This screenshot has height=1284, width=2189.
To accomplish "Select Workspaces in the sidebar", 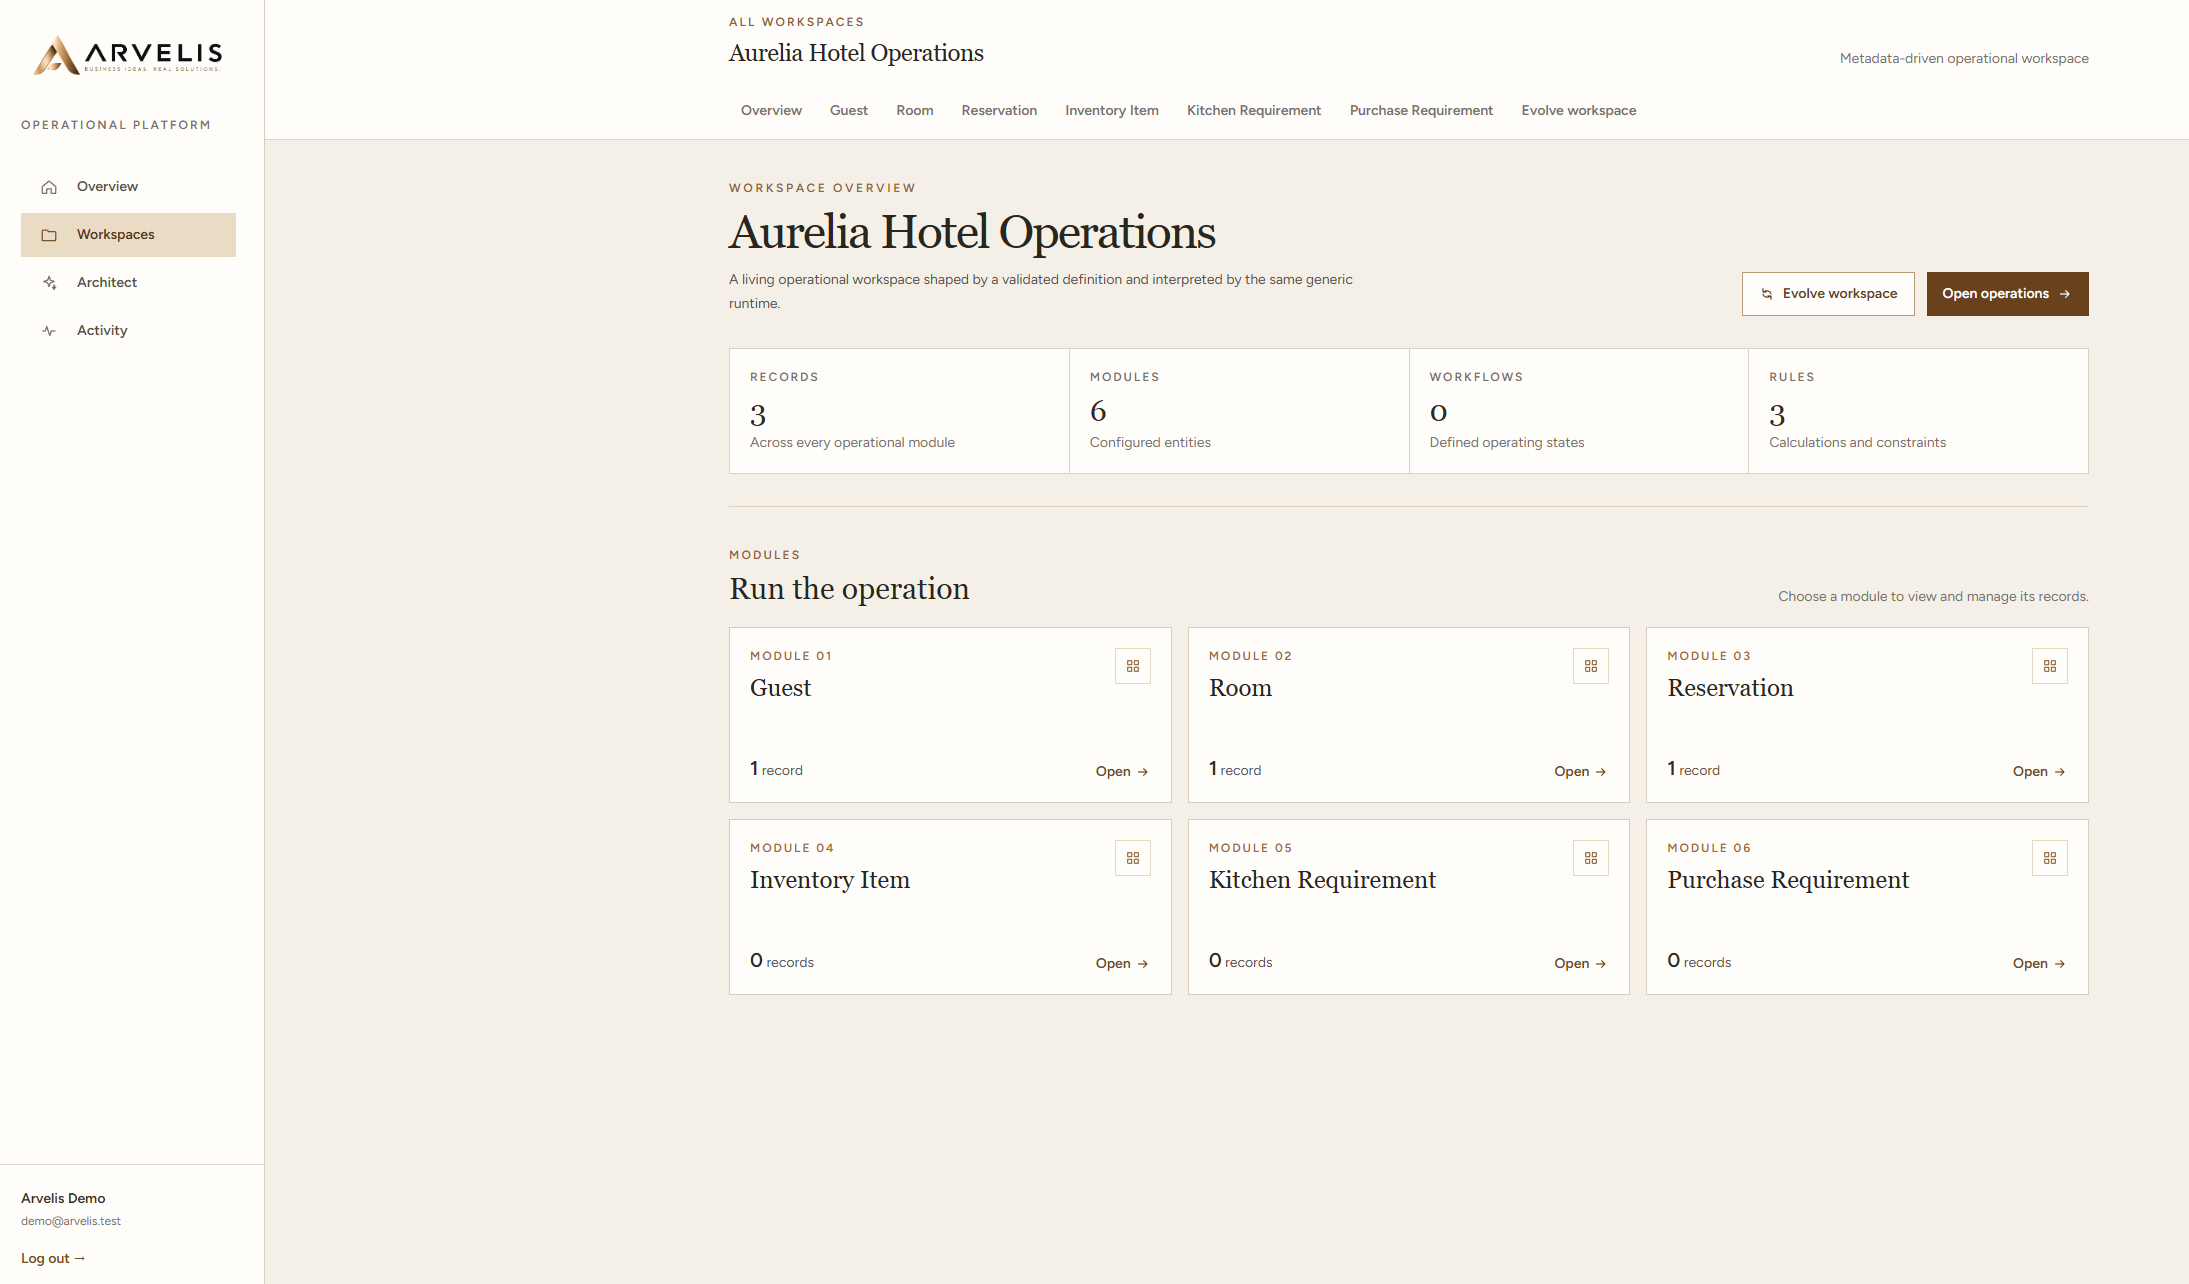I will pos(128,235).
